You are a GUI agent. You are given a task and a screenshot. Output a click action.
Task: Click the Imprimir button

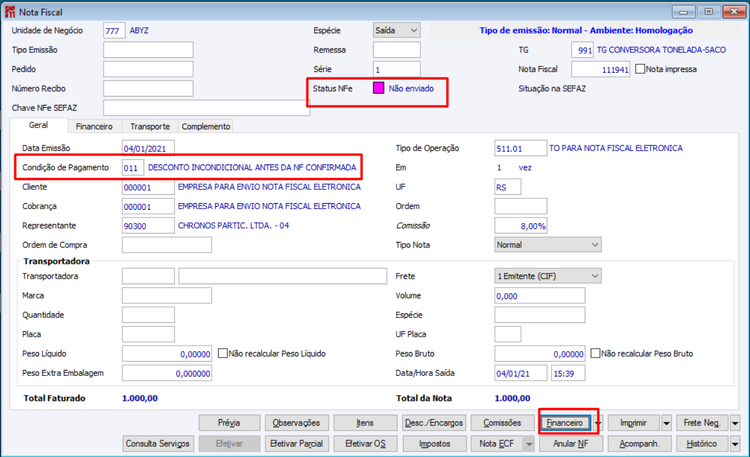[634, 423]
